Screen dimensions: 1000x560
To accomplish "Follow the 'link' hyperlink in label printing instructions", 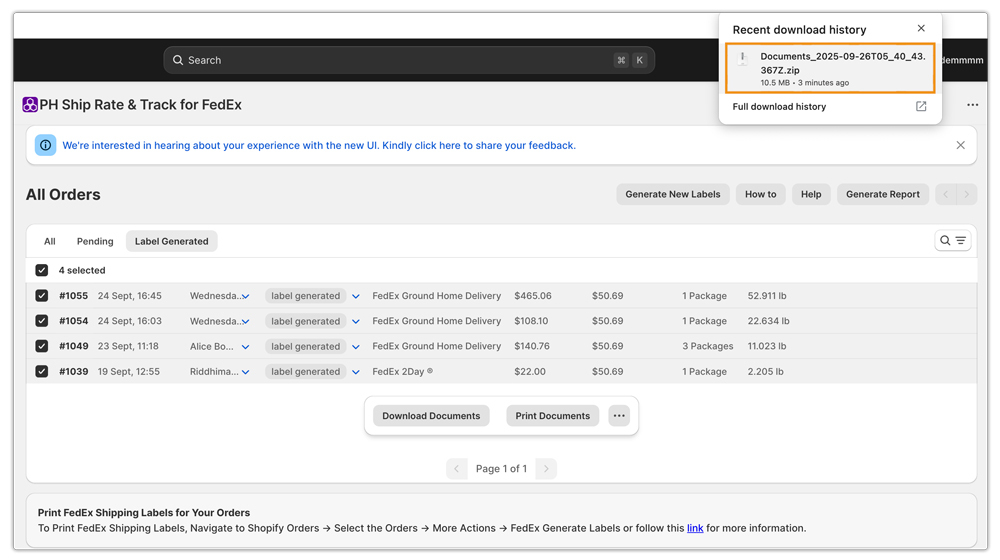I will (695, 528).
